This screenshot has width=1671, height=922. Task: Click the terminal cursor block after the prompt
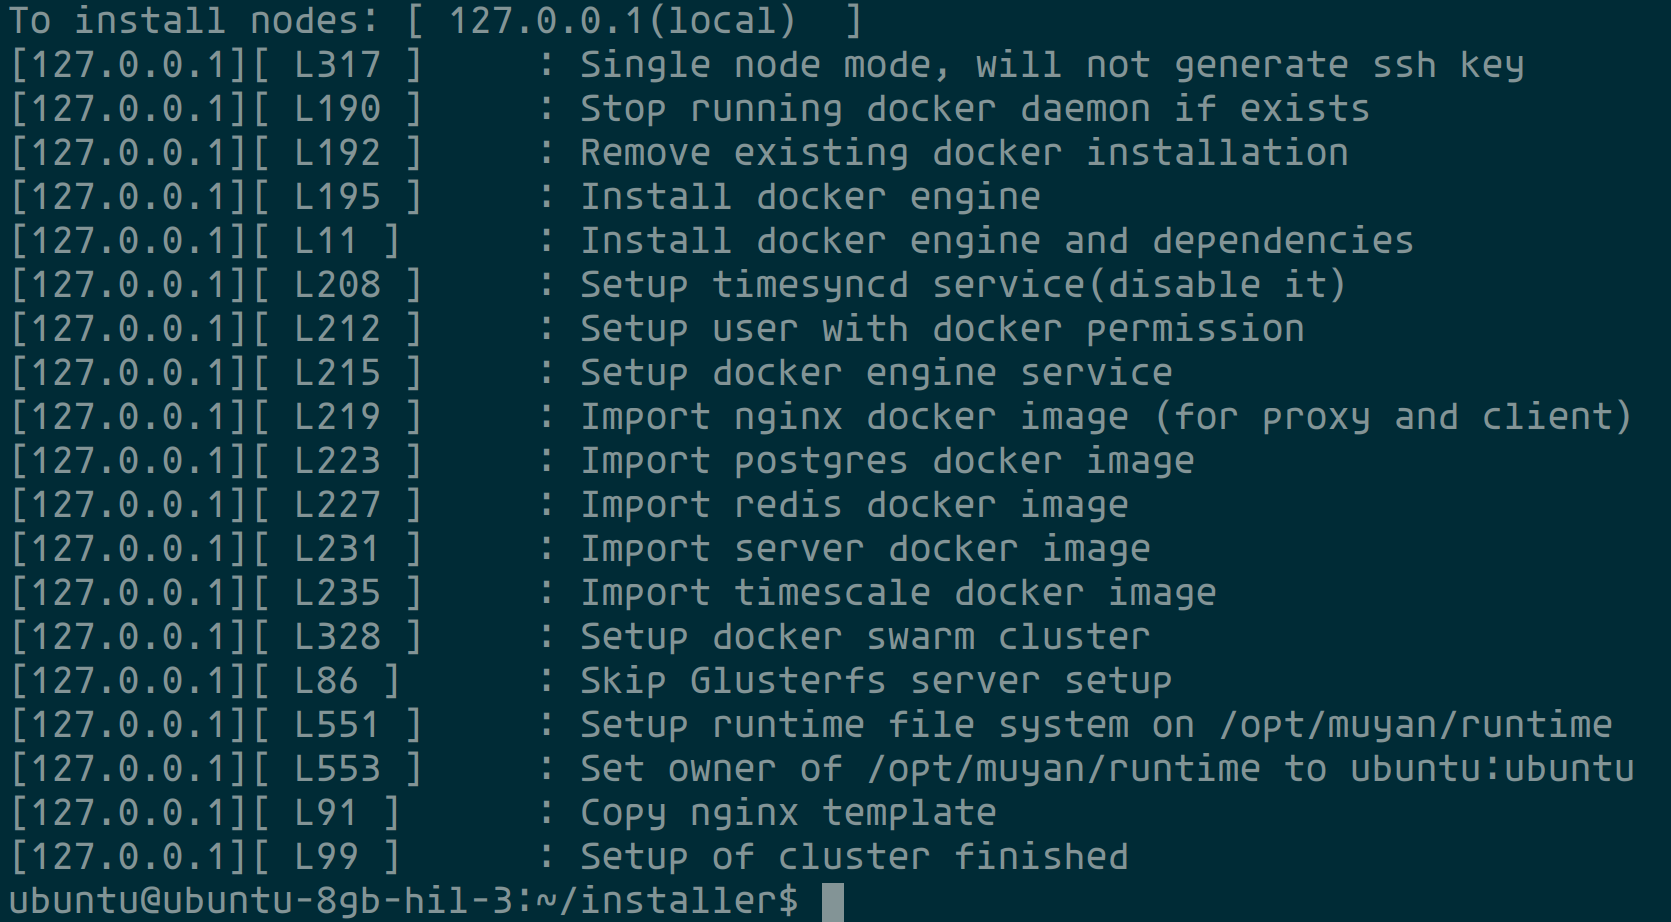click(x=832, y=901)
